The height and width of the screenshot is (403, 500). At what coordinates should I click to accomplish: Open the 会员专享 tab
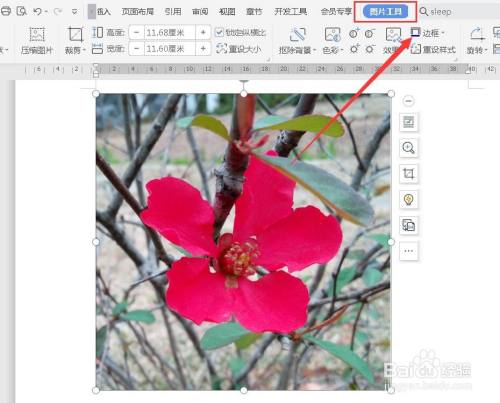coord(336,12)
